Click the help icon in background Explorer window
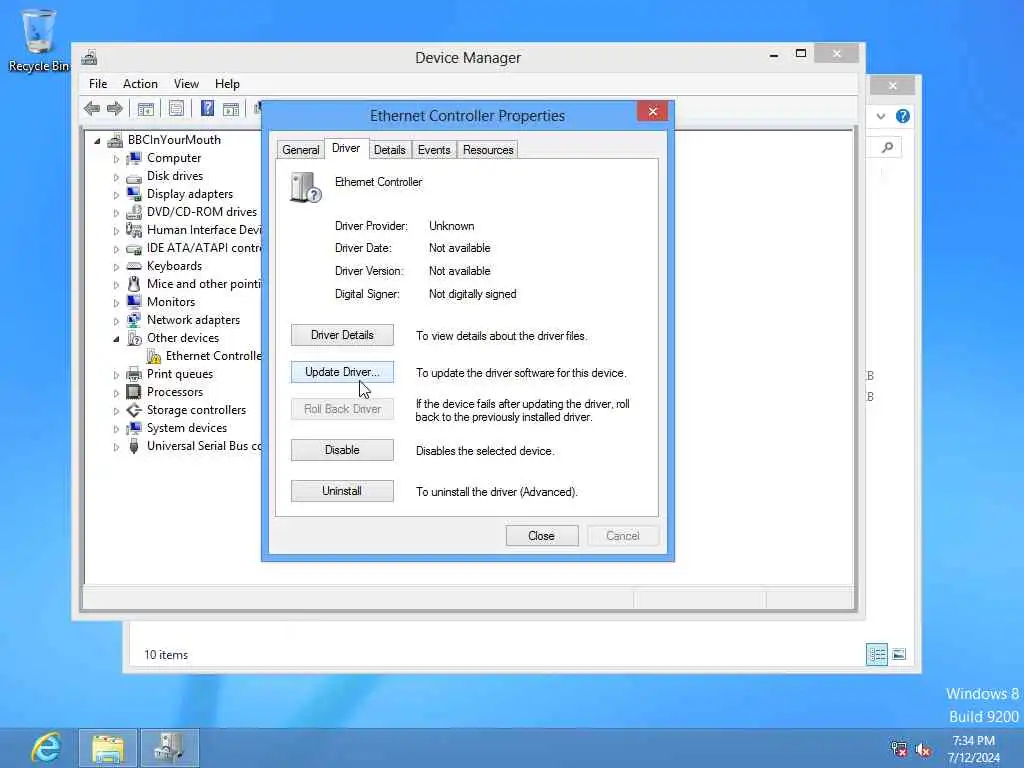Screen dimensions: 1024x768 [903, 116]
